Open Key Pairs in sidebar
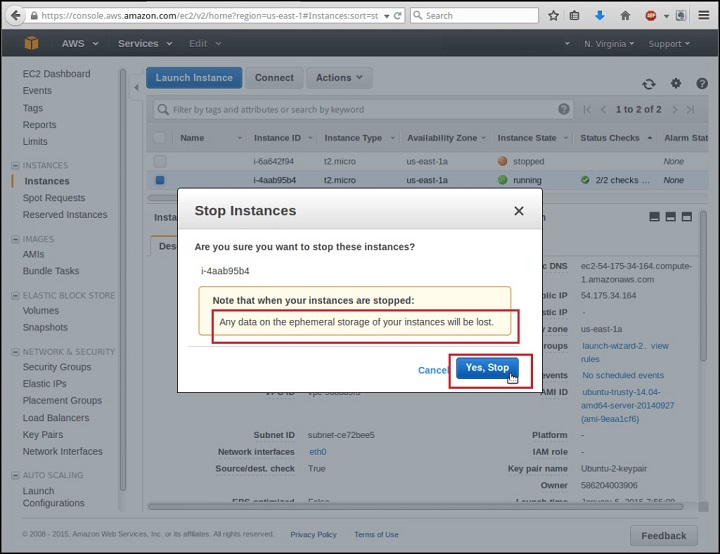720x554 pixels. (43, 435)
